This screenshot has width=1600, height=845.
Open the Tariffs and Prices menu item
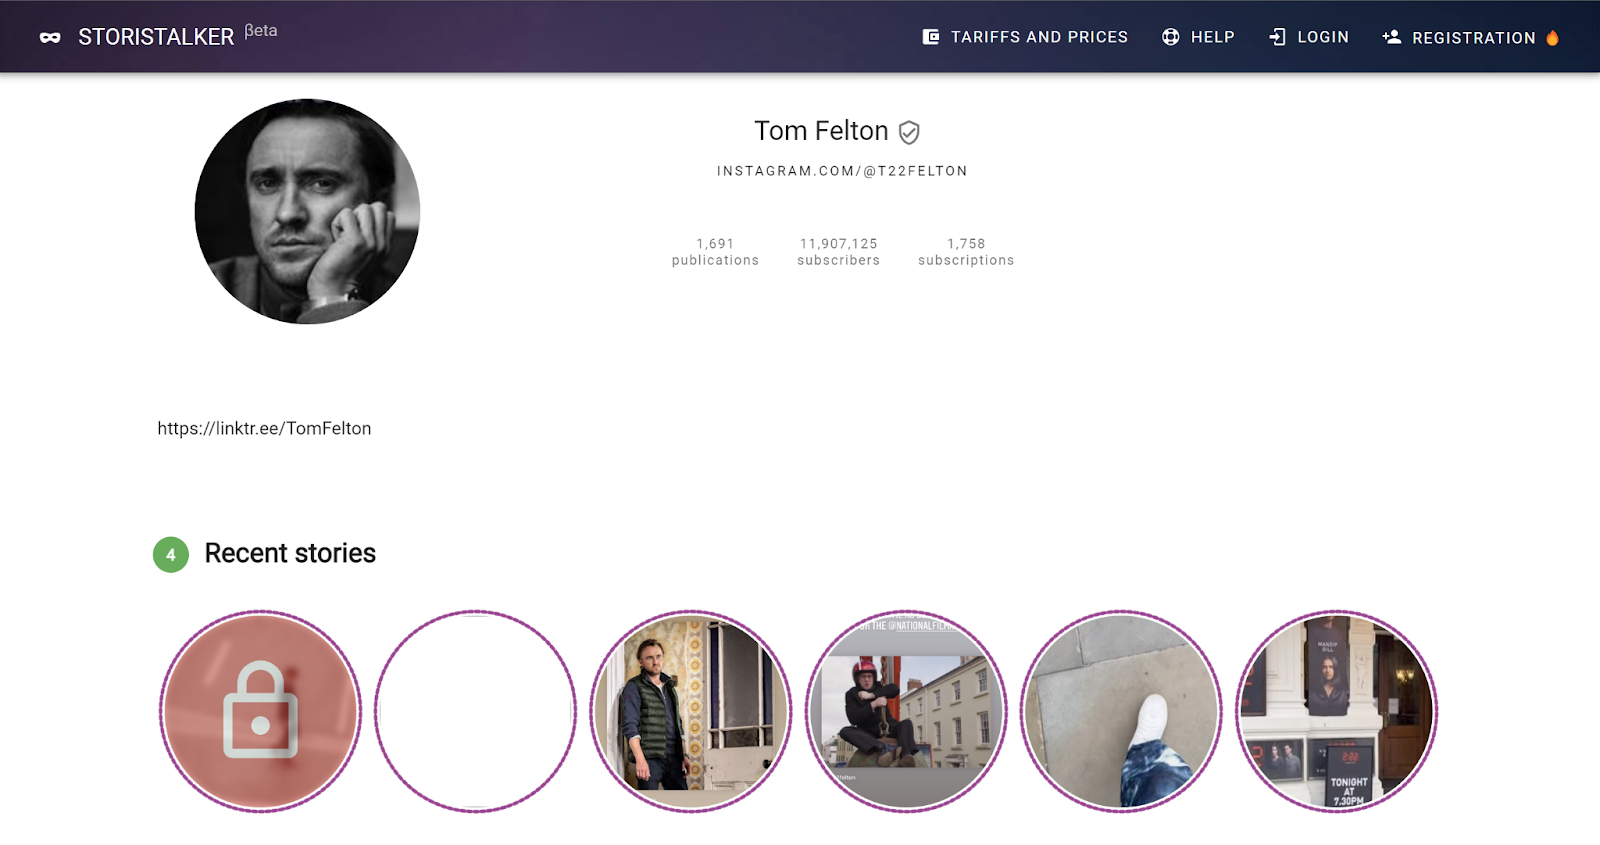1025,37
